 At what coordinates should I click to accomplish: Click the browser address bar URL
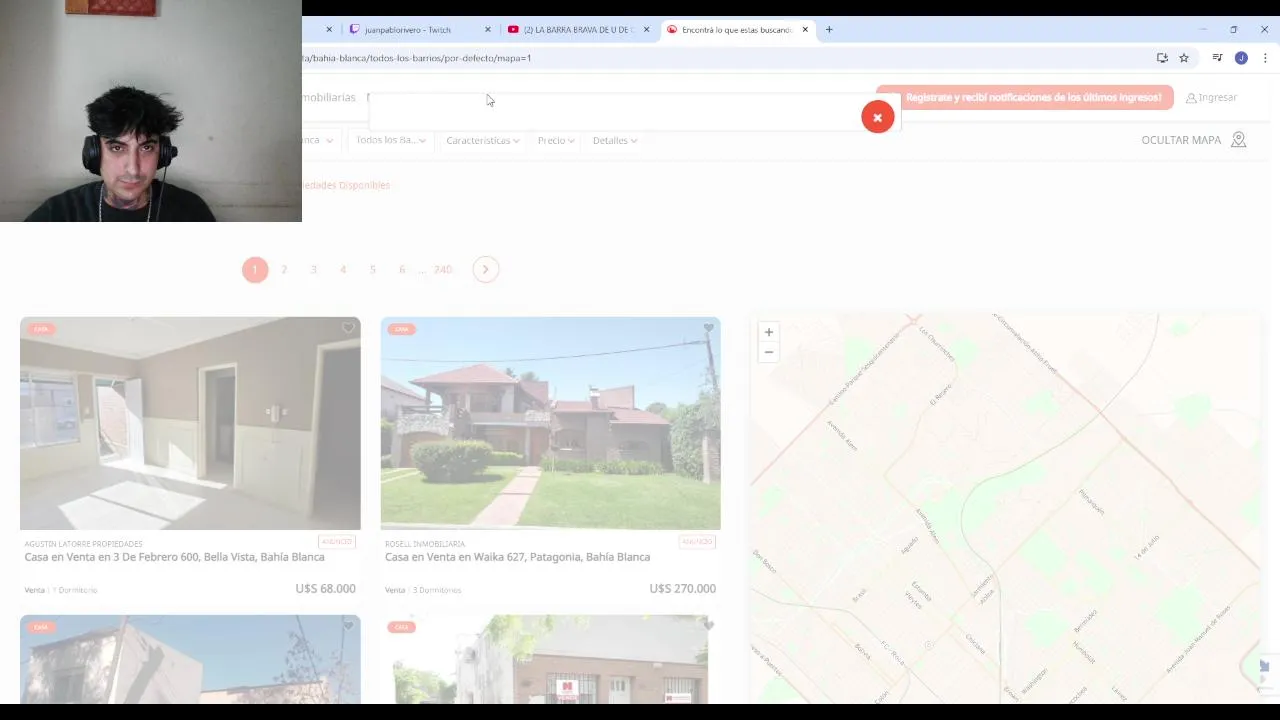pyautogui.click(x=417, y=58)
